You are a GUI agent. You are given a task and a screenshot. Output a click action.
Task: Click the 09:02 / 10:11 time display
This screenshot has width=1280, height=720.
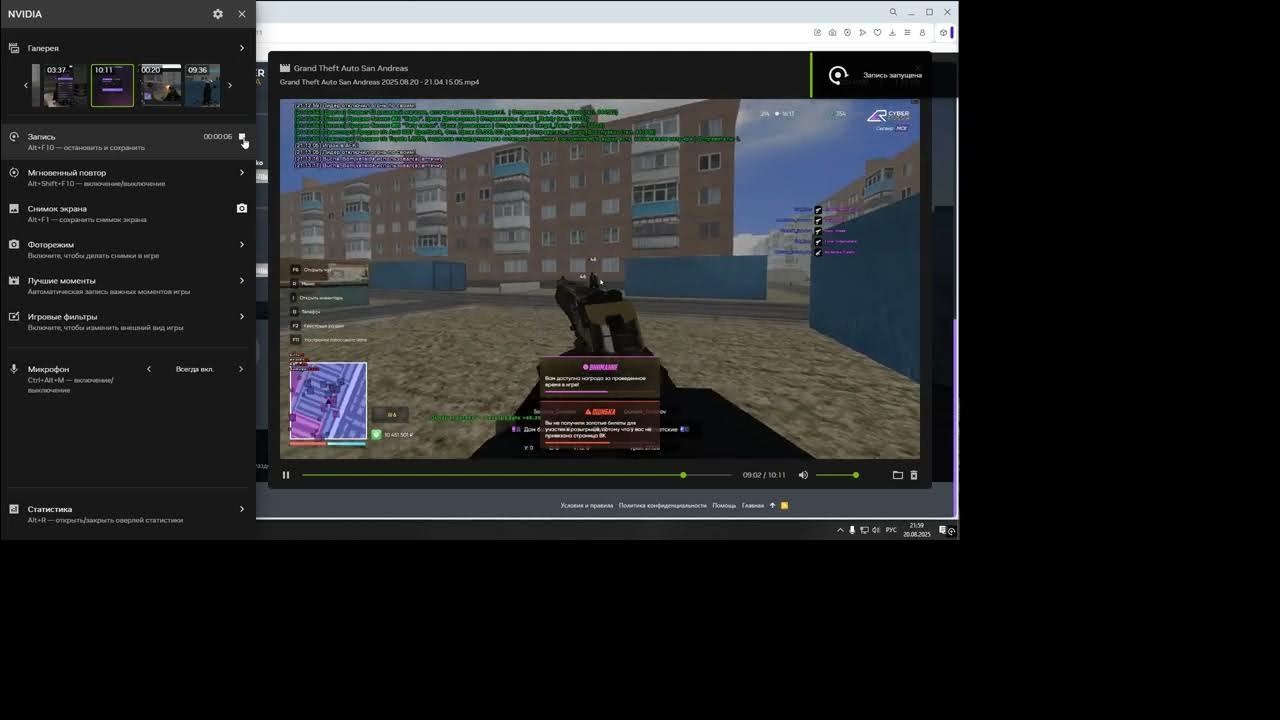(764, 475)
